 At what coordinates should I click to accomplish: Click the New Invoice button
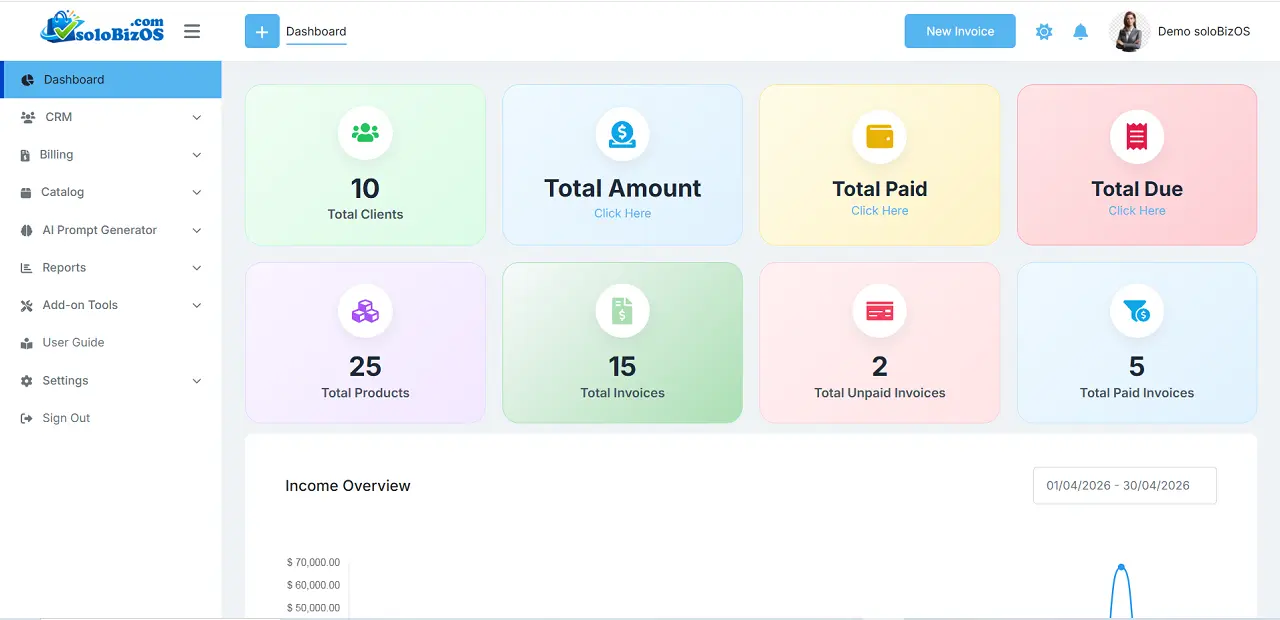(960, 31)
